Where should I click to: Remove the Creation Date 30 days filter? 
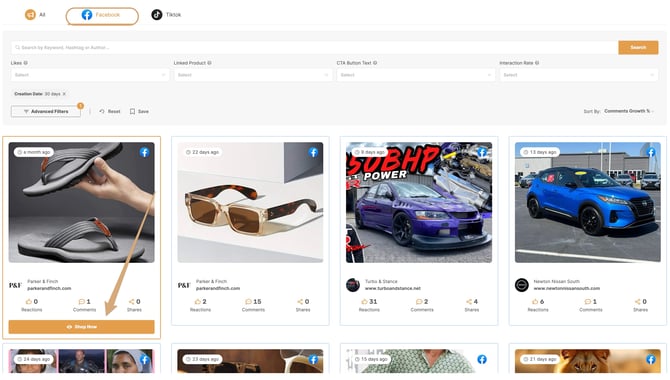[x=64, y=94]
